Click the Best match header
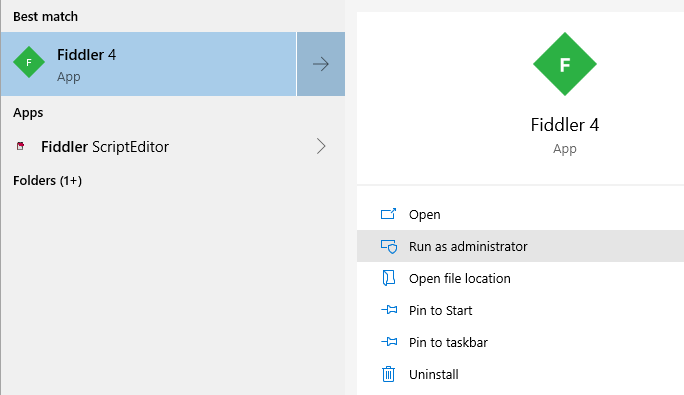The width and height of the screenshot is (684, 395). click(x=45, y=17)
